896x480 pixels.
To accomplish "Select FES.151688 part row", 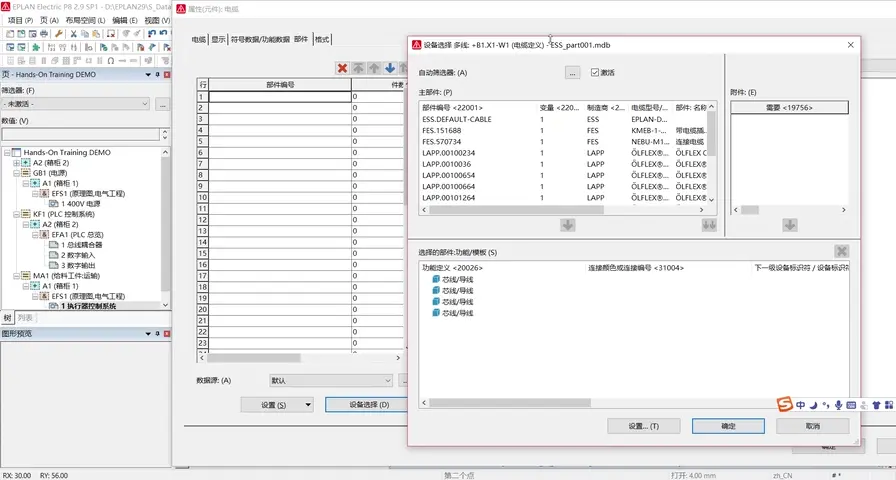I will coord(563,131).
